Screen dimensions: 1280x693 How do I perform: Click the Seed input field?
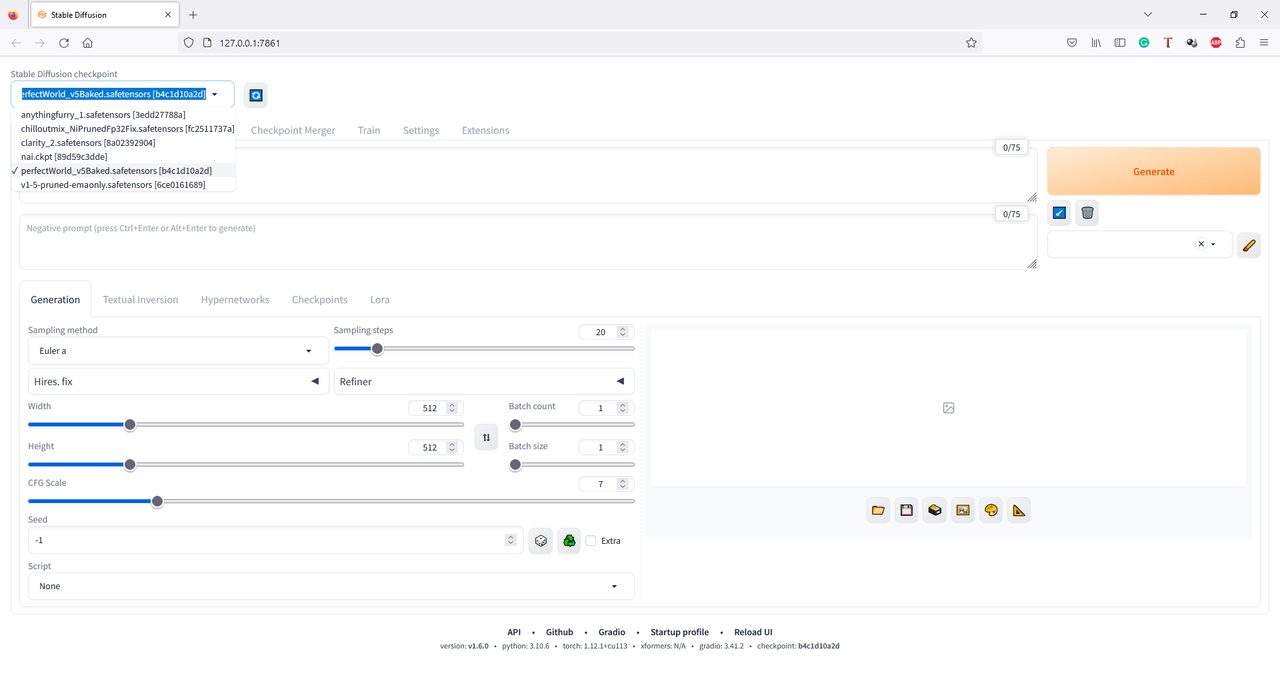275,541
